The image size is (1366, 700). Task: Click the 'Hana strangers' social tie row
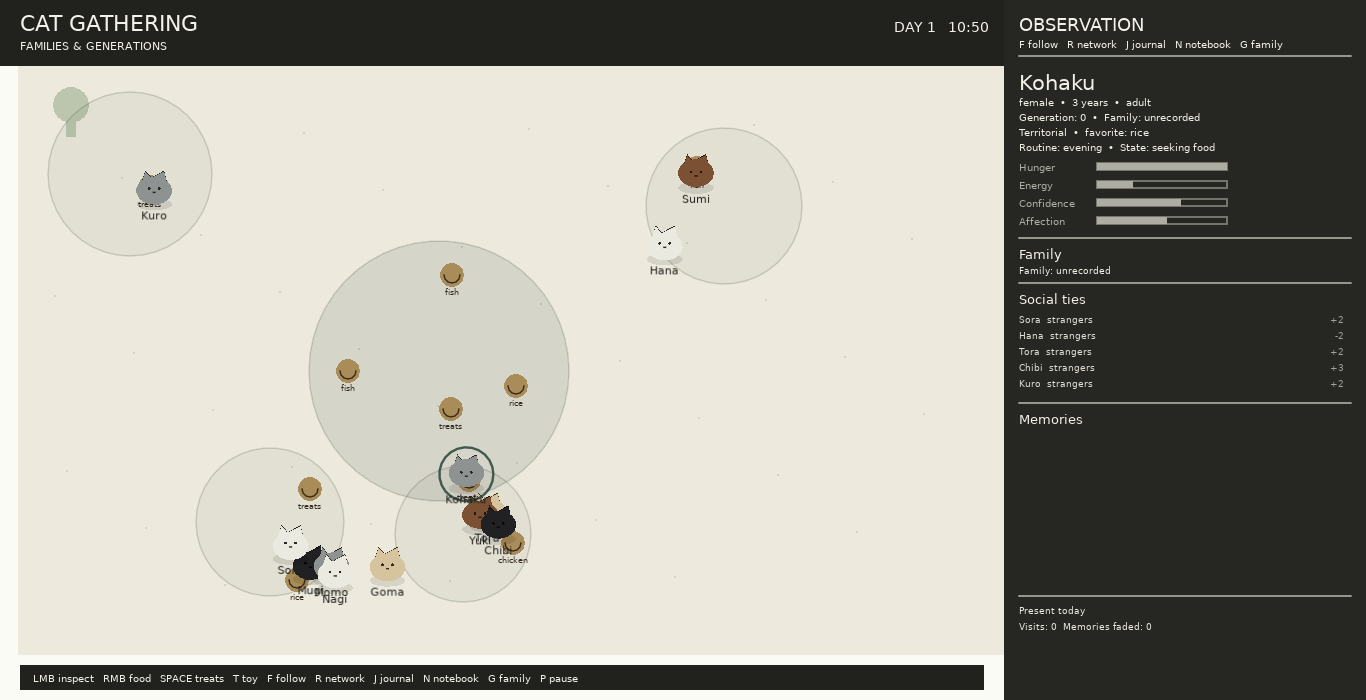click(x=1181, y=336)
